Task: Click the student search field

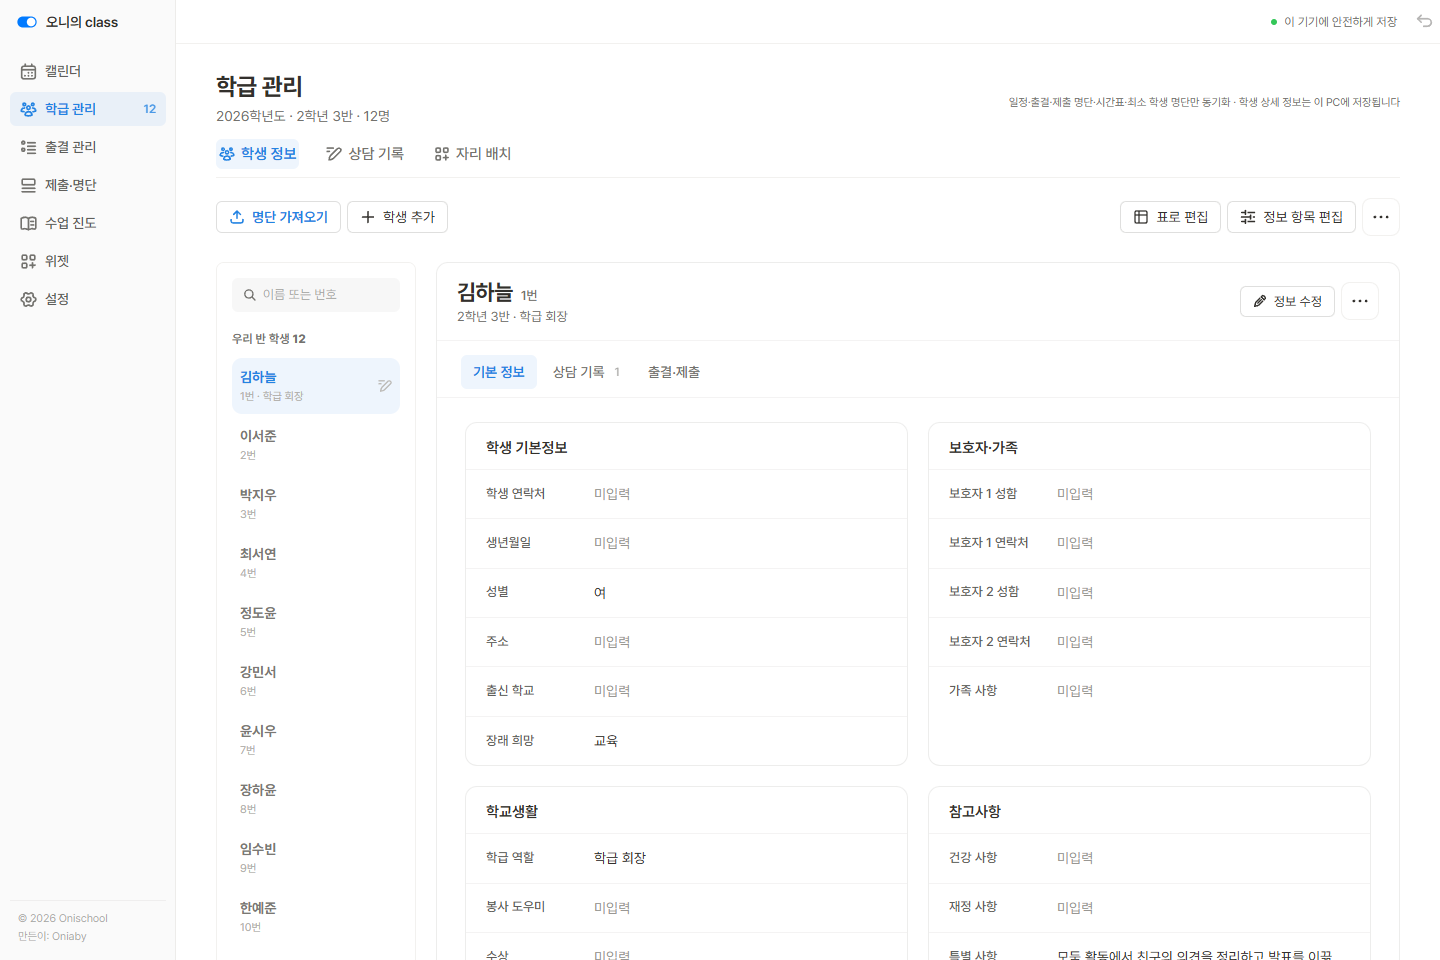Action: click(x=316, y=295)
